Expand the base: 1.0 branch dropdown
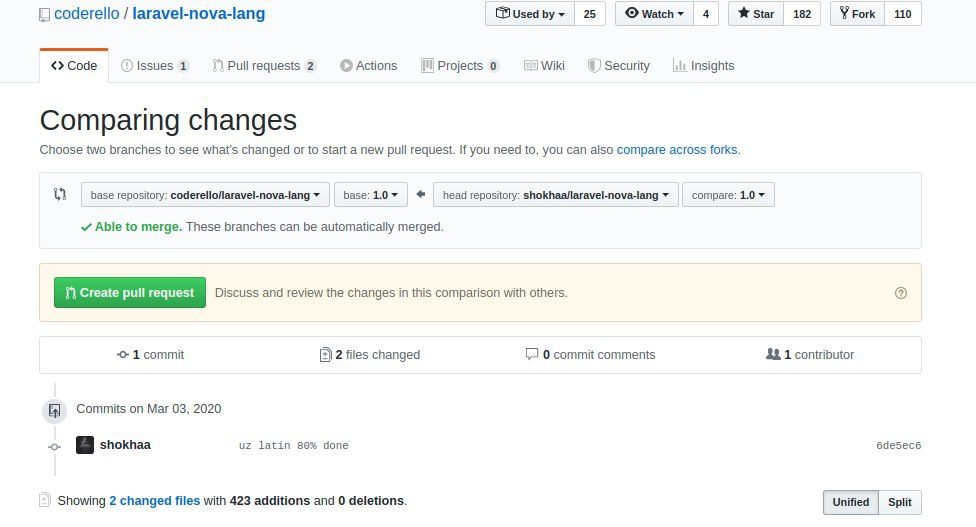This screenshot has width=976, height=527. tap(371, 195)
